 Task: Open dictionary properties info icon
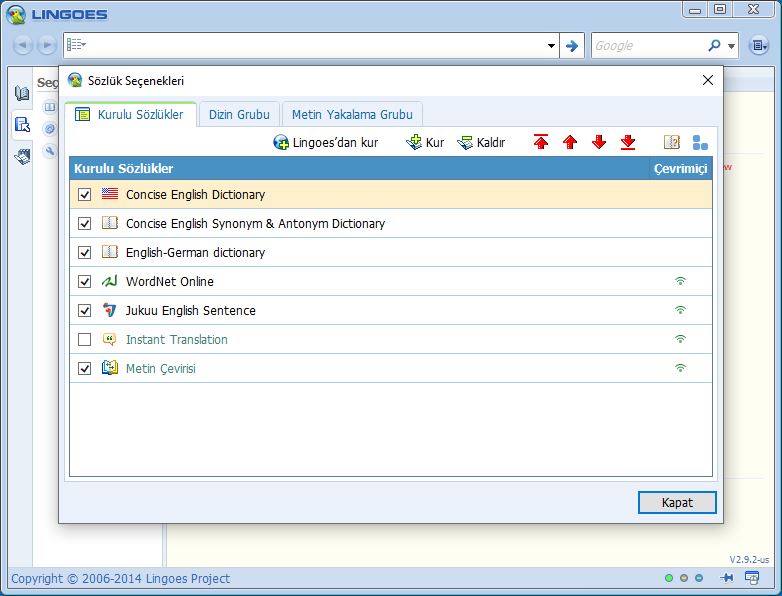[672, 142]
